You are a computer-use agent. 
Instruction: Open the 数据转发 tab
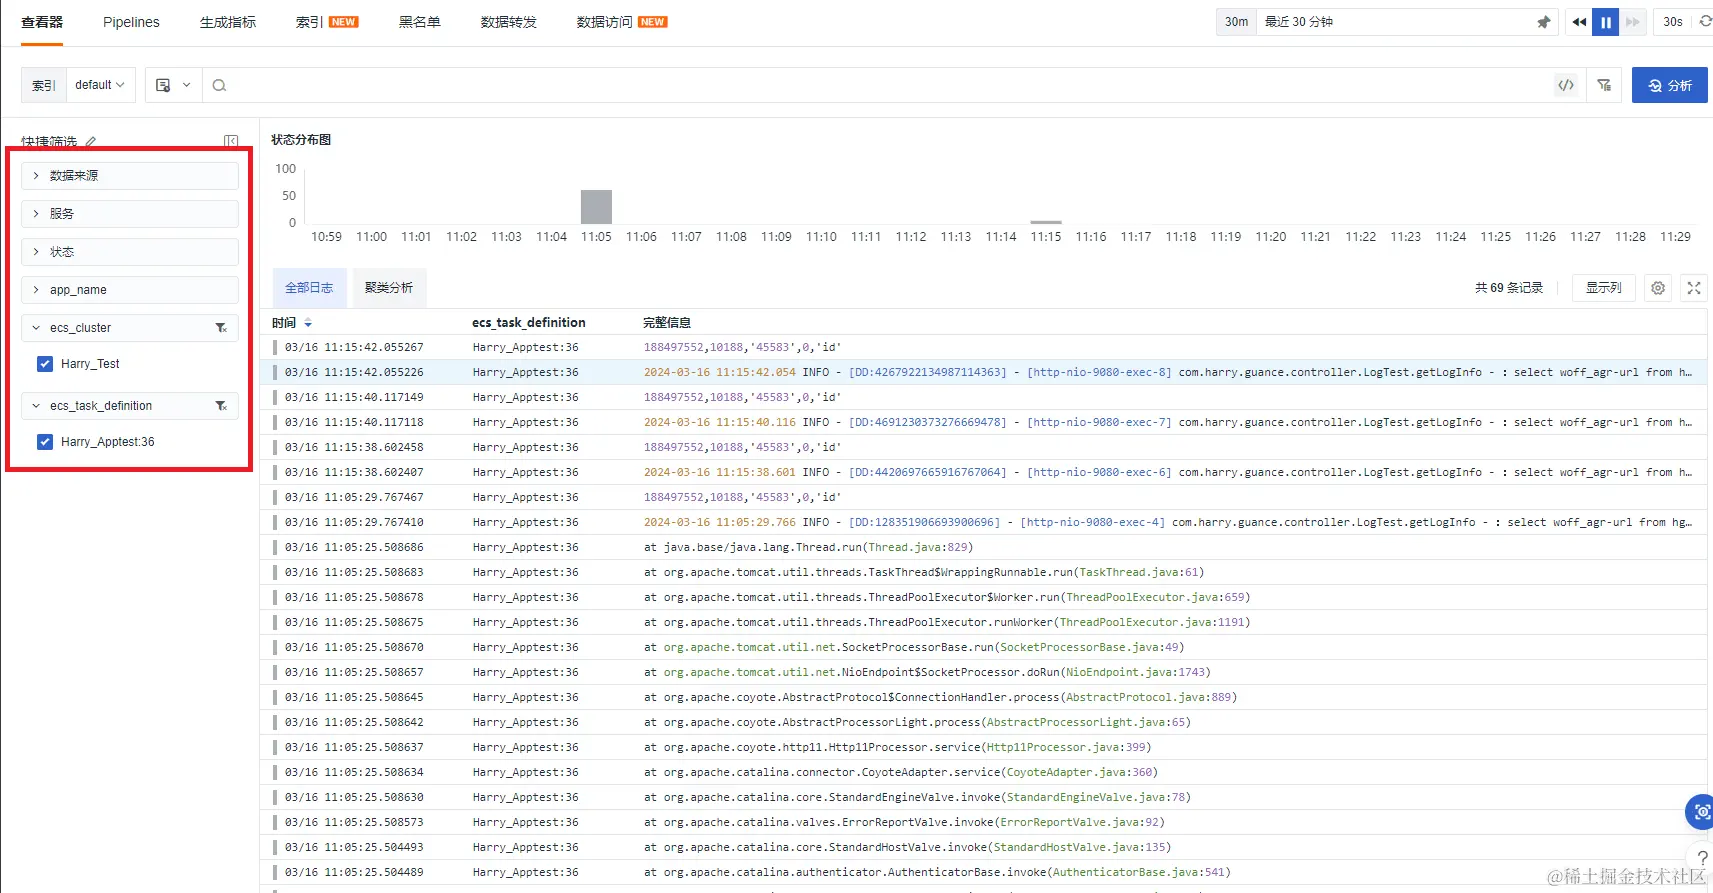(509, 22)
